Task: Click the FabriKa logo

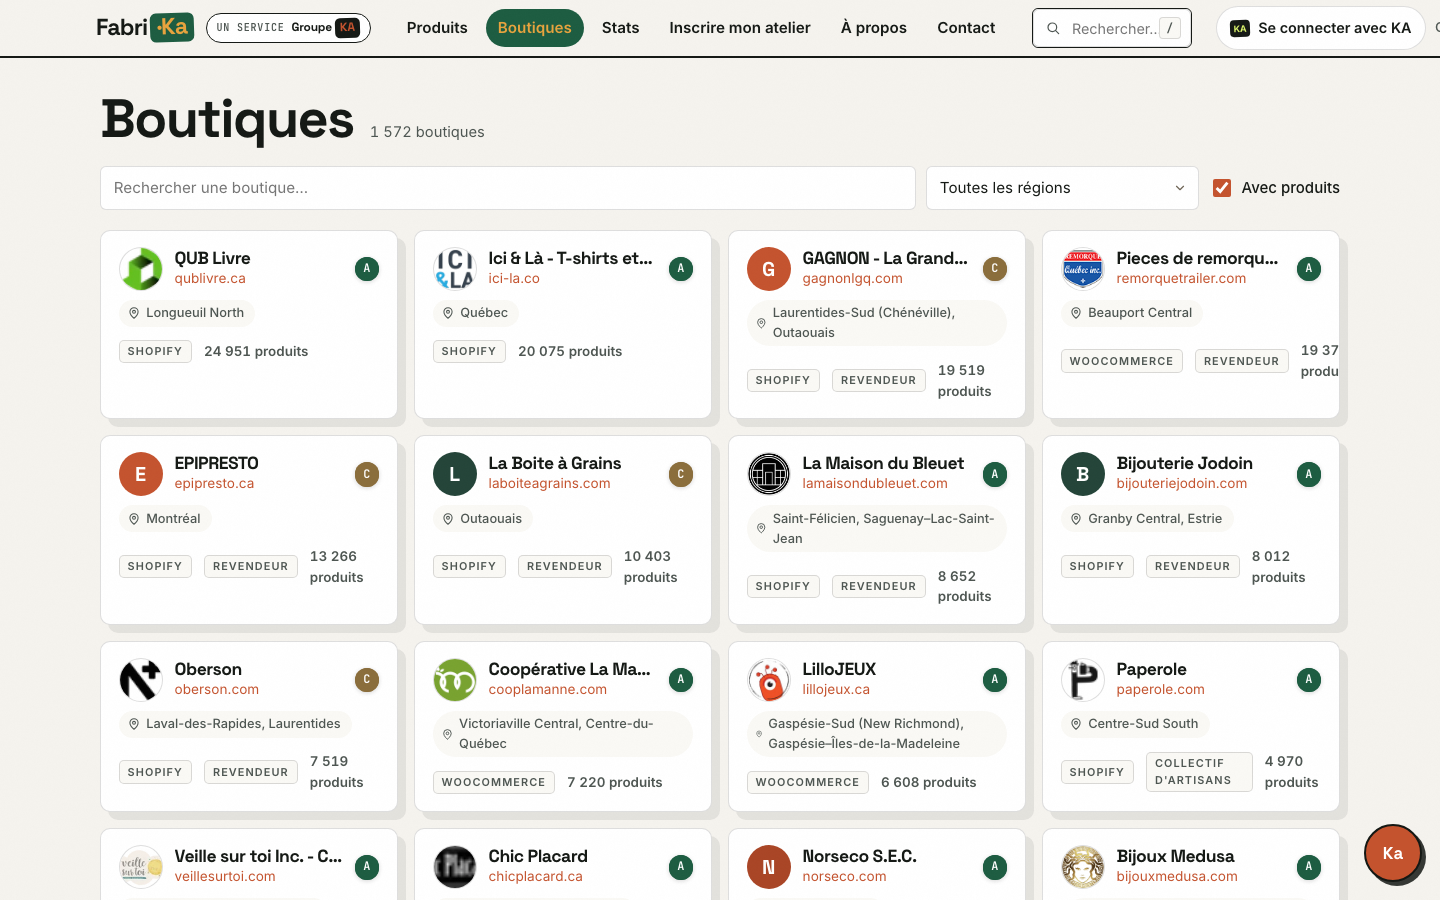Action: (x=145, y=28)
